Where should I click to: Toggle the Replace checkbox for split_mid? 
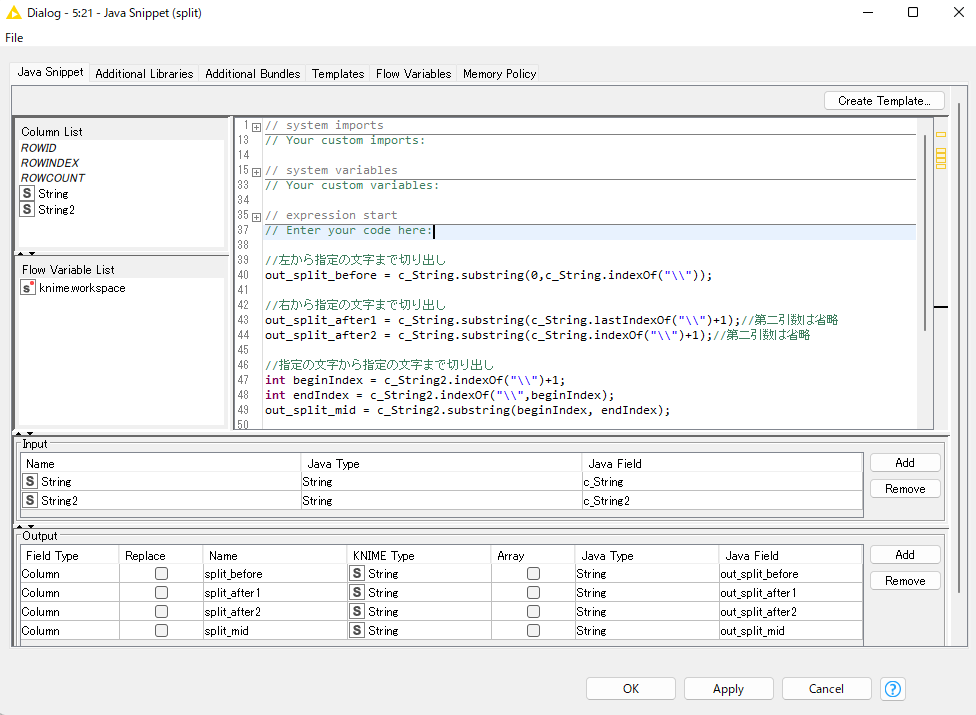pyautogui.click(x=161, y=631)
